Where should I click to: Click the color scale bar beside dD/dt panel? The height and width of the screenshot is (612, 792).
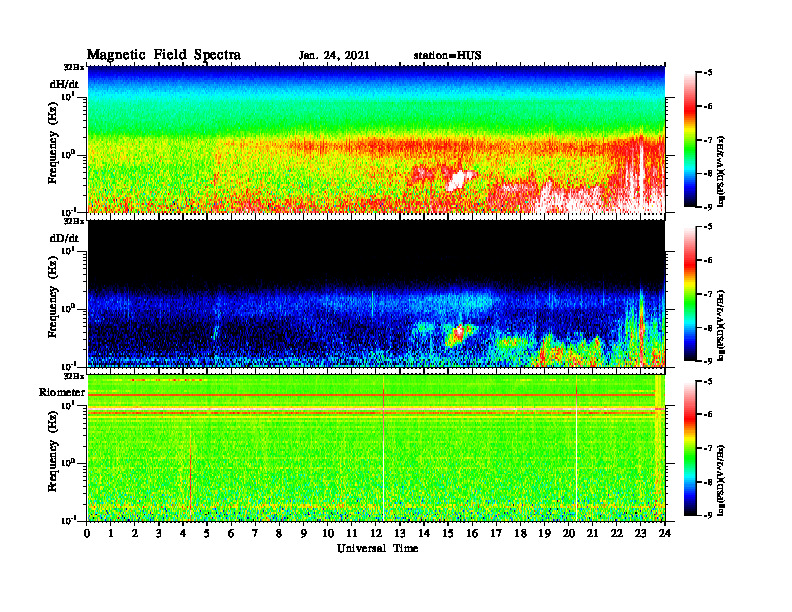(x=690, y=294)
